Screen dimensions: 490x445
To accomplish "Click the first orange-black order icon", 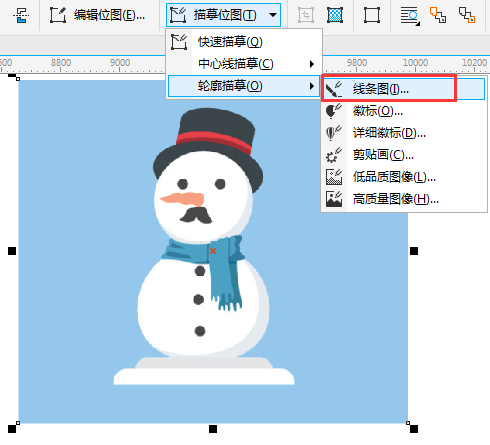I will 438,15.
